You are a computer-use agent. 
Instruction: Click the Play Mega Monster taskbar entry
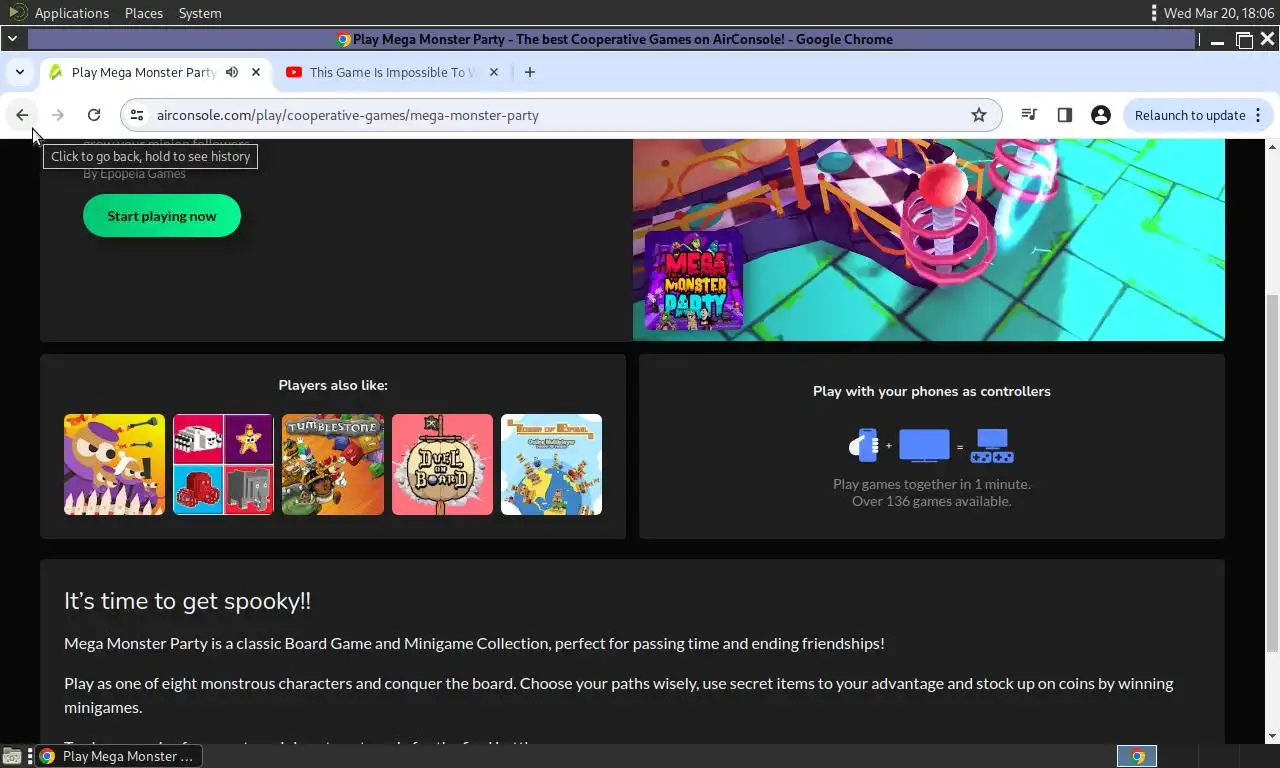[x=117, y=756]
